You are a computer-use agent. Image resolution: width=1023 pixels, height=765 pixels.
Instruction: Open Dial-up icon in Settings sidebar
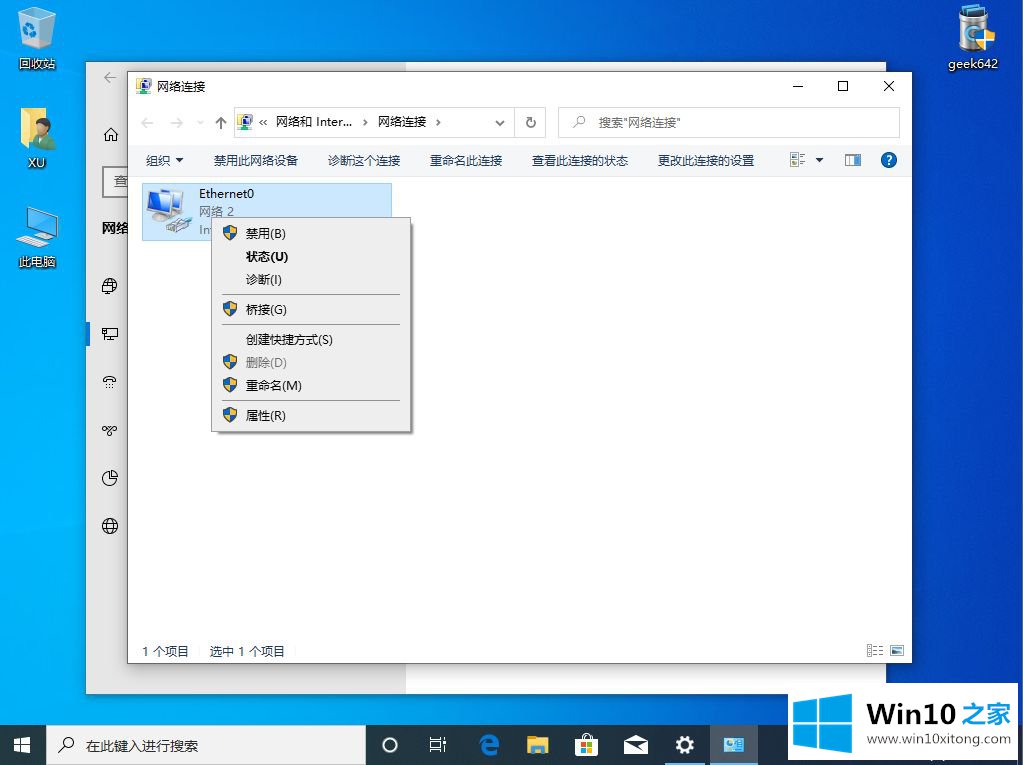coord(110,382)
